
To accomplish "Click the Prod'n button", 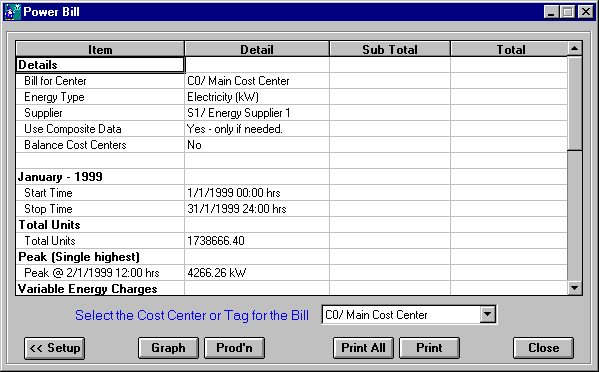I will (235, 348).
